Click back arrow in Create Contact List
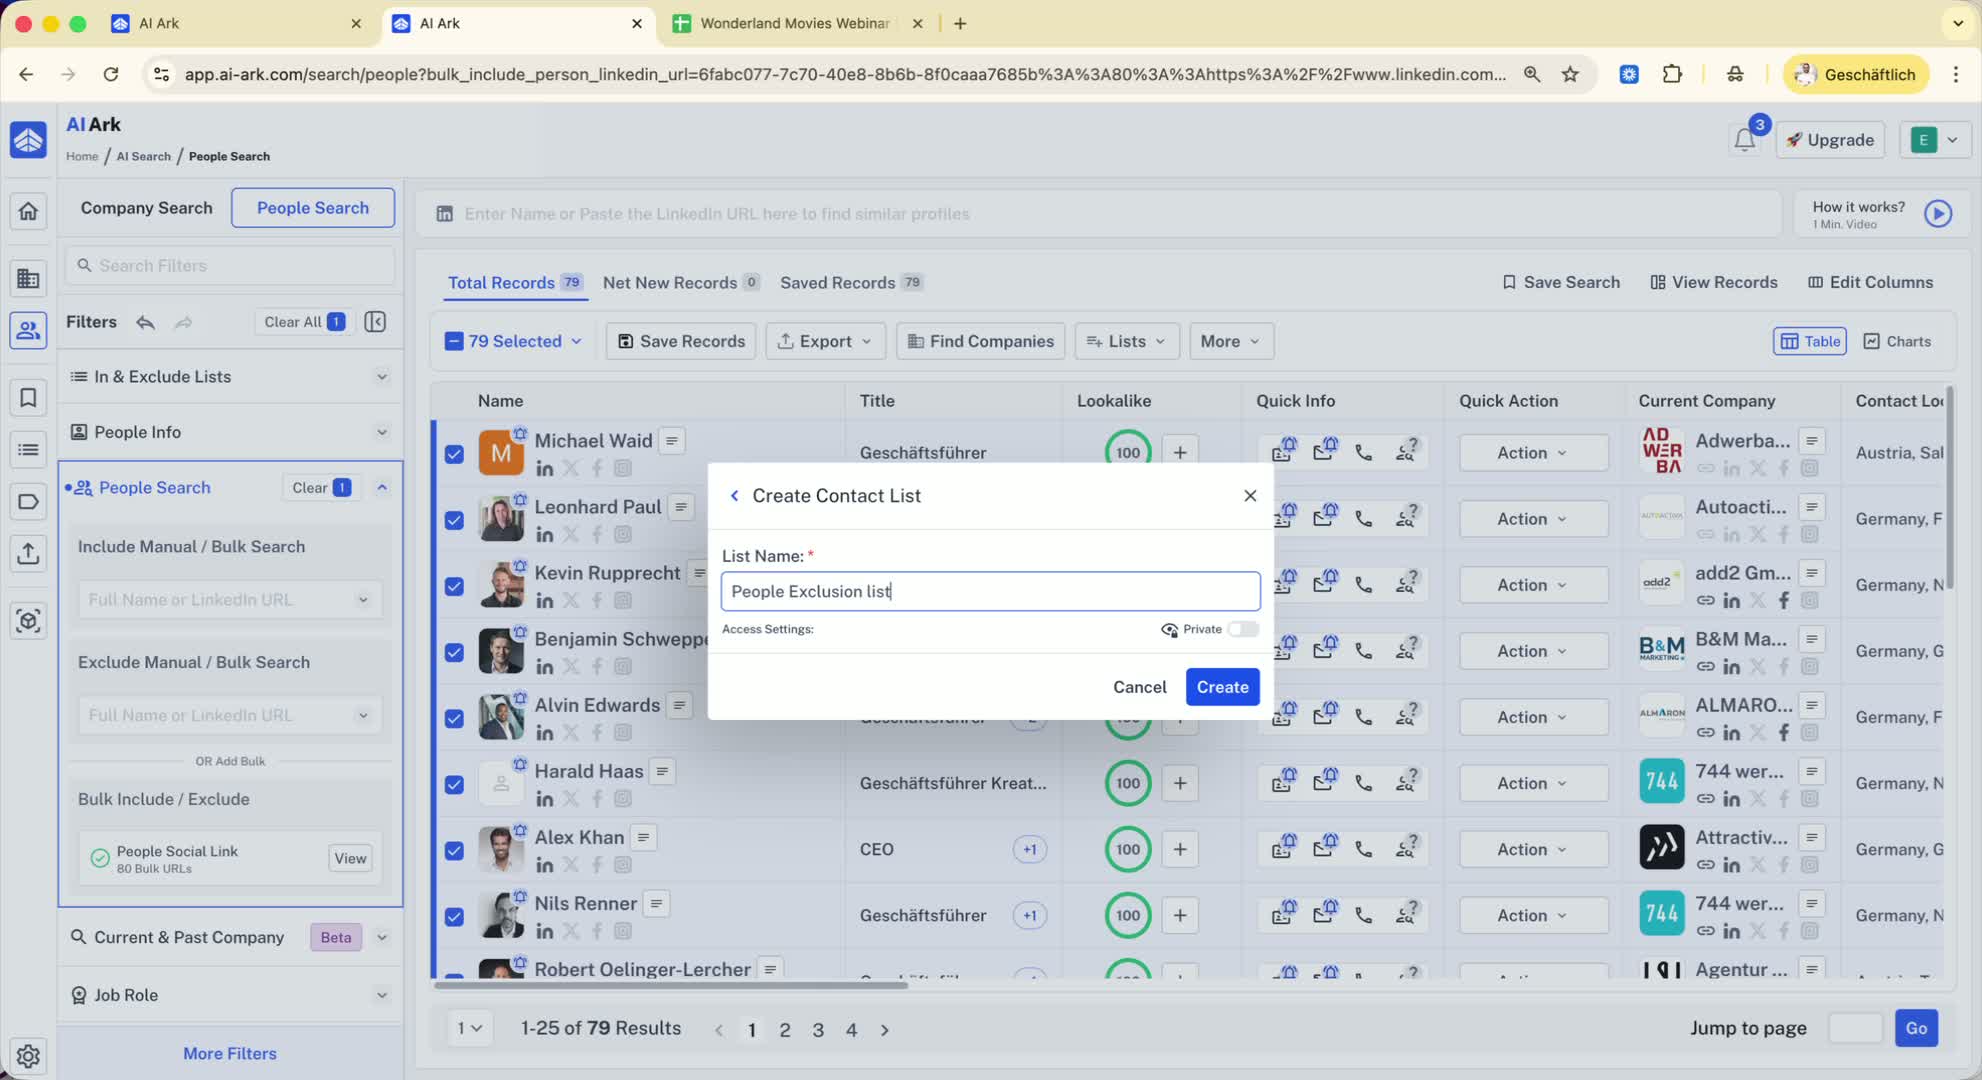The width and height of the screenshot is (1982, 1080). click(x=734, y=495)
